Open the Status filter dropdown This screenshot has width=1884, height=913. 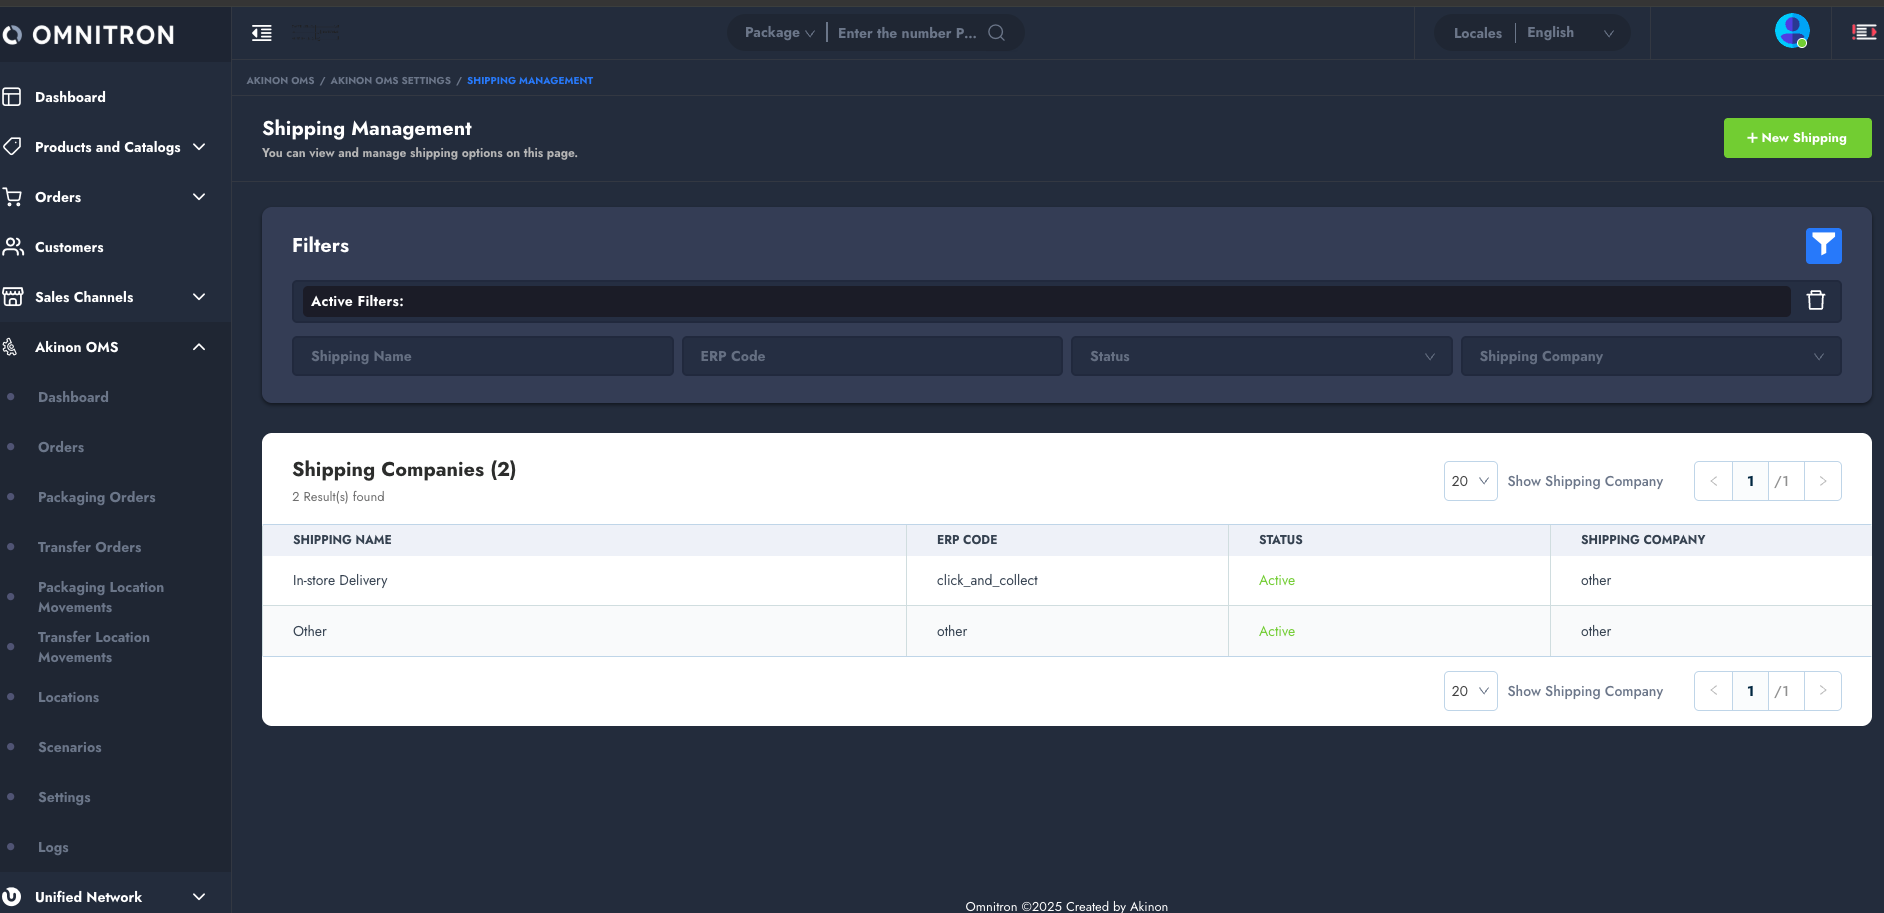click(1260, 356)
